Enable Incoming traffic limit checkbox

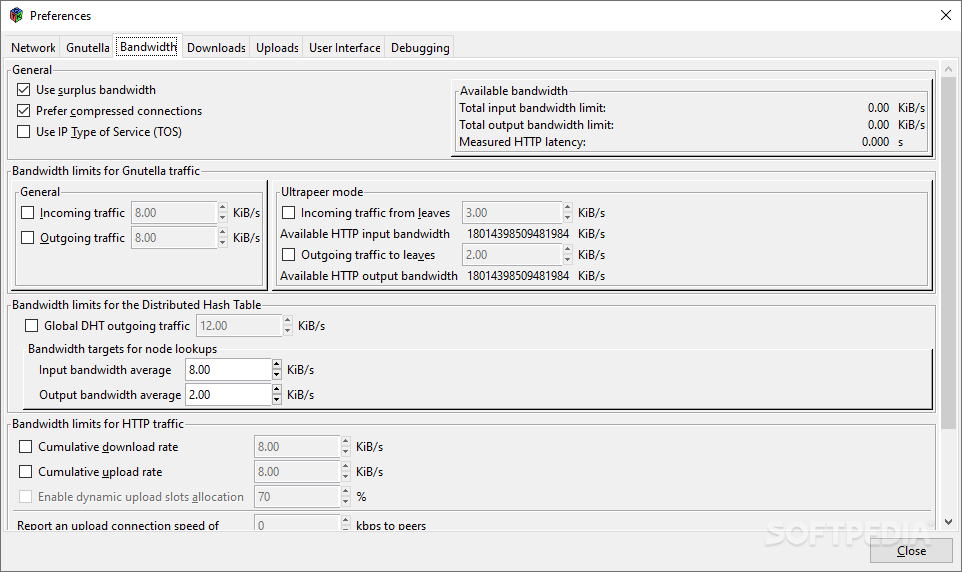[x=28, y=212]
